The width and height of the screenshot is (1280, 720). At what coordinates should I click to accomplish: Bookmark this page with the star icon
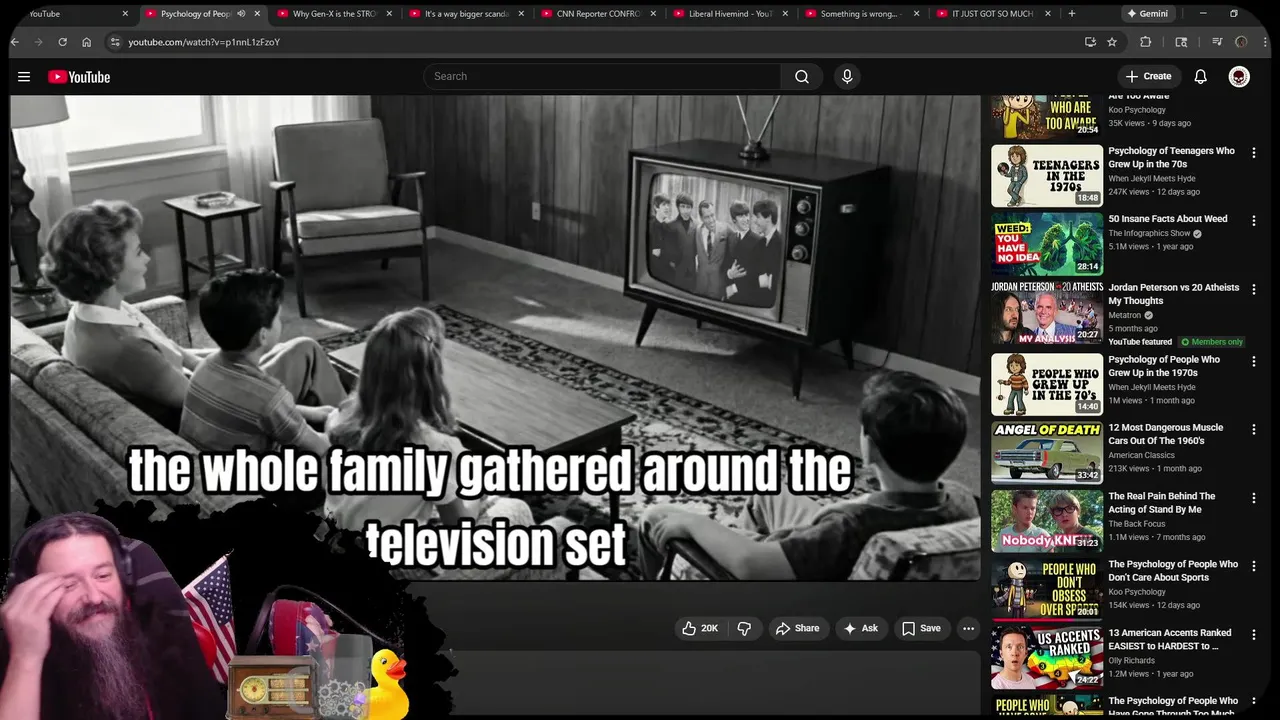(x=1112, y=42)
